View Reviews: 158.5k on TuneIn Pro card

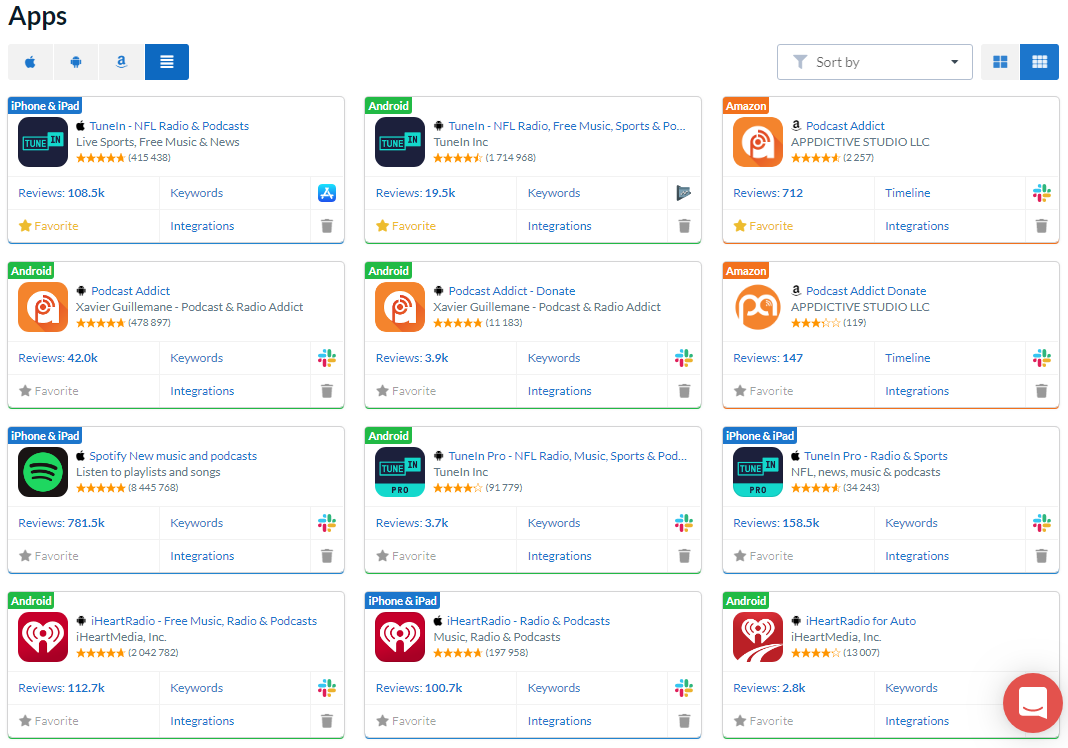(776, 523)
